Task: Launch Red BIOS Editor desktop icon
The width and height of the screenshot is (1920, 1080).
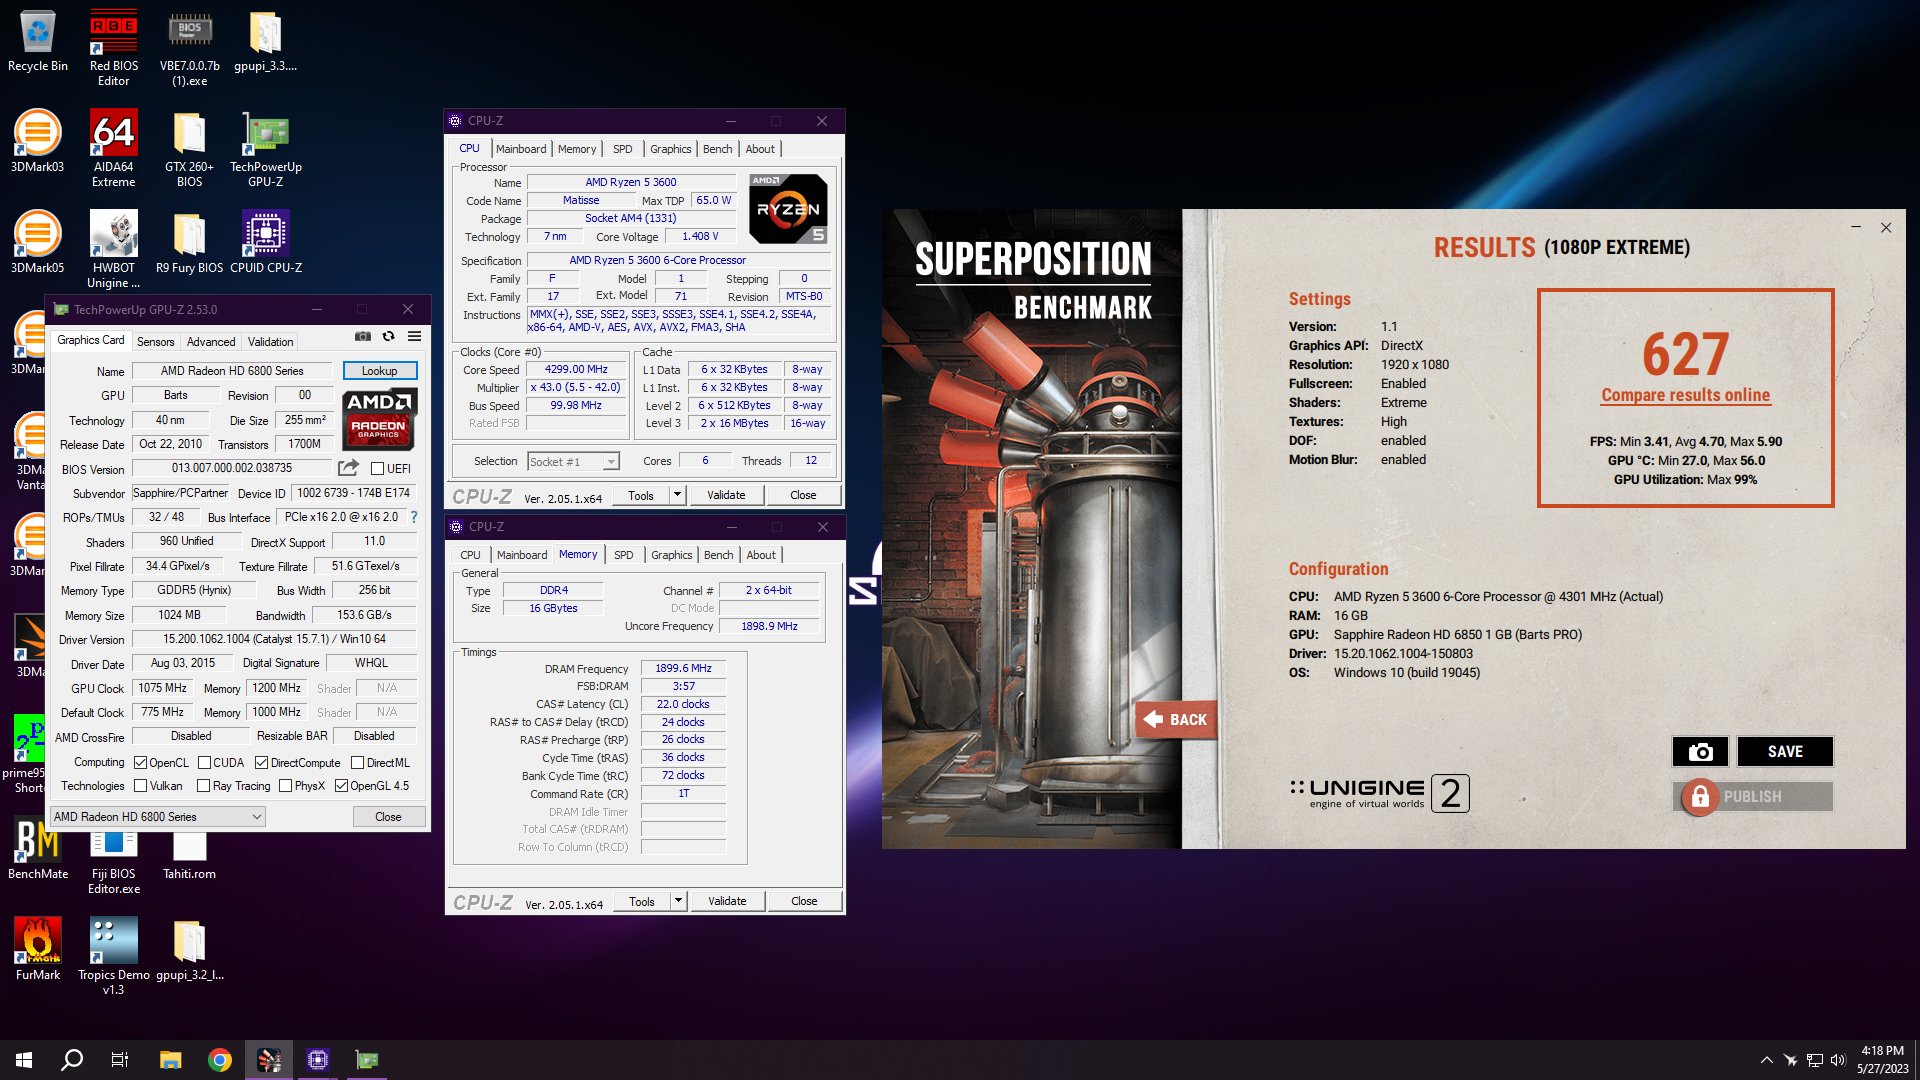Action: pyautogui.click(x=113, y=48)
